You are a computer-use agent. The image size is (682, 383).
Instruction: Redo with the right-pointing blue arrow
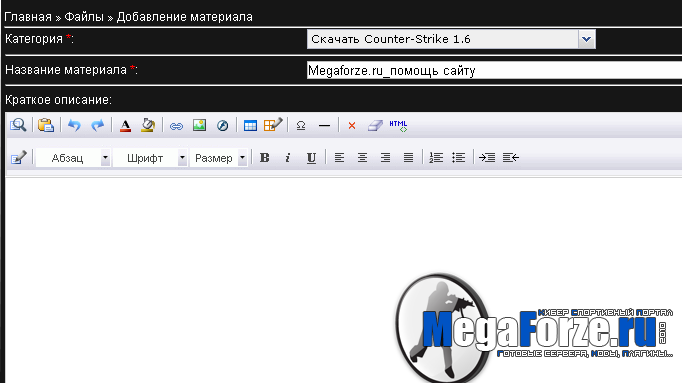(97, 125)
